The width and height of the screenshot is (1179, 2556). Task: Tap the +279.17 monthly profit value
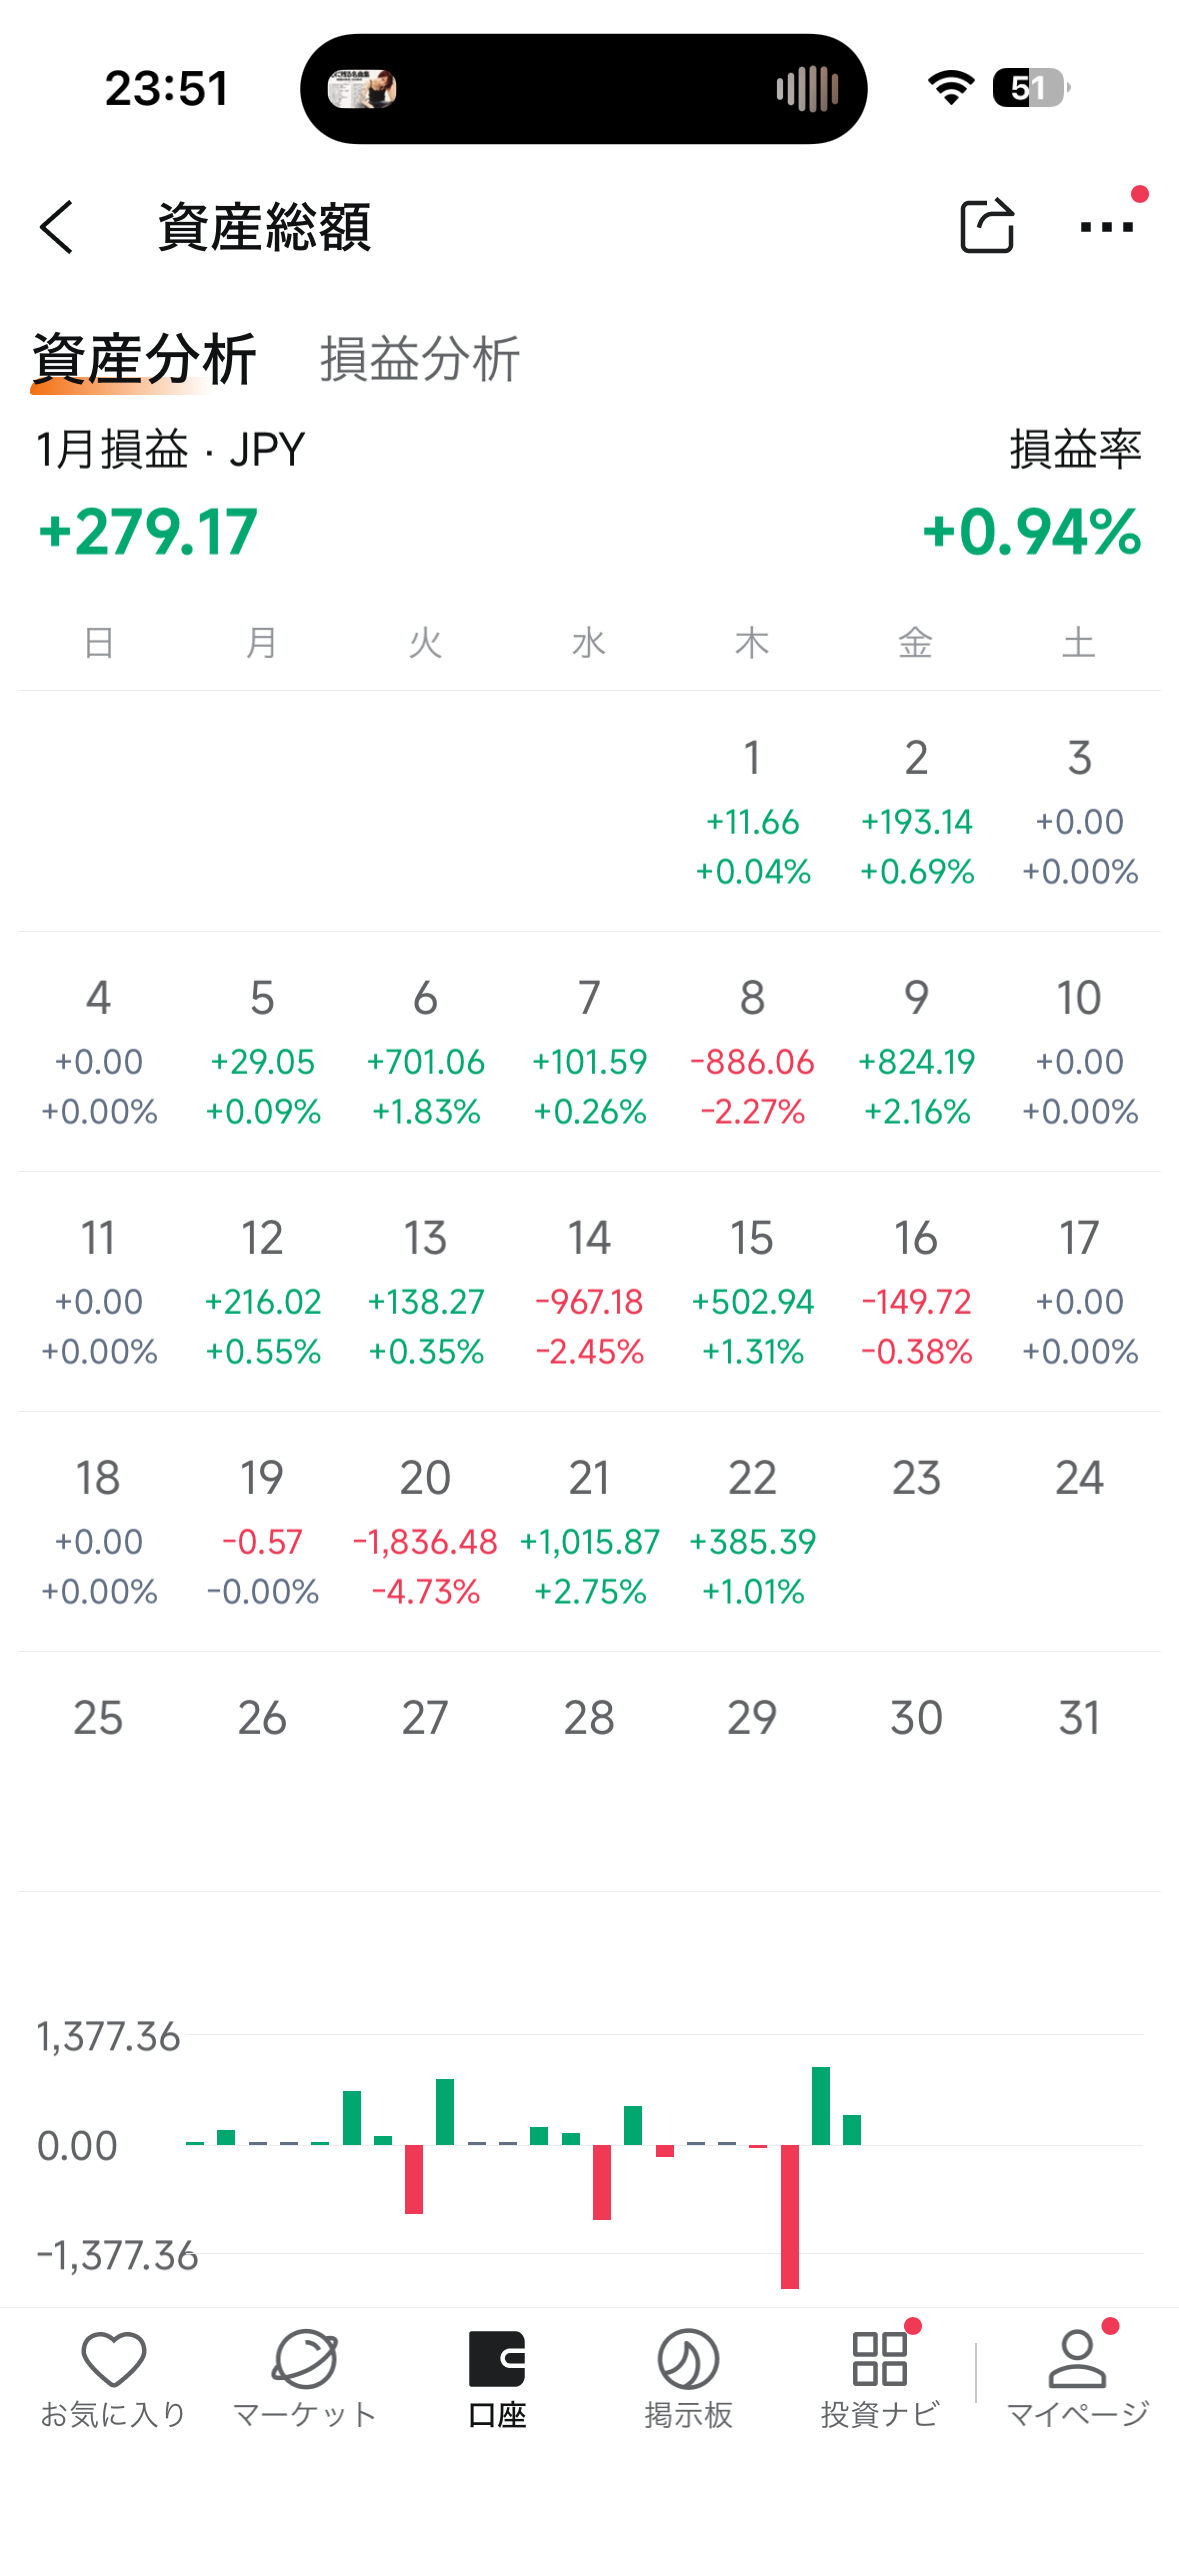click(x=148, y=531)
